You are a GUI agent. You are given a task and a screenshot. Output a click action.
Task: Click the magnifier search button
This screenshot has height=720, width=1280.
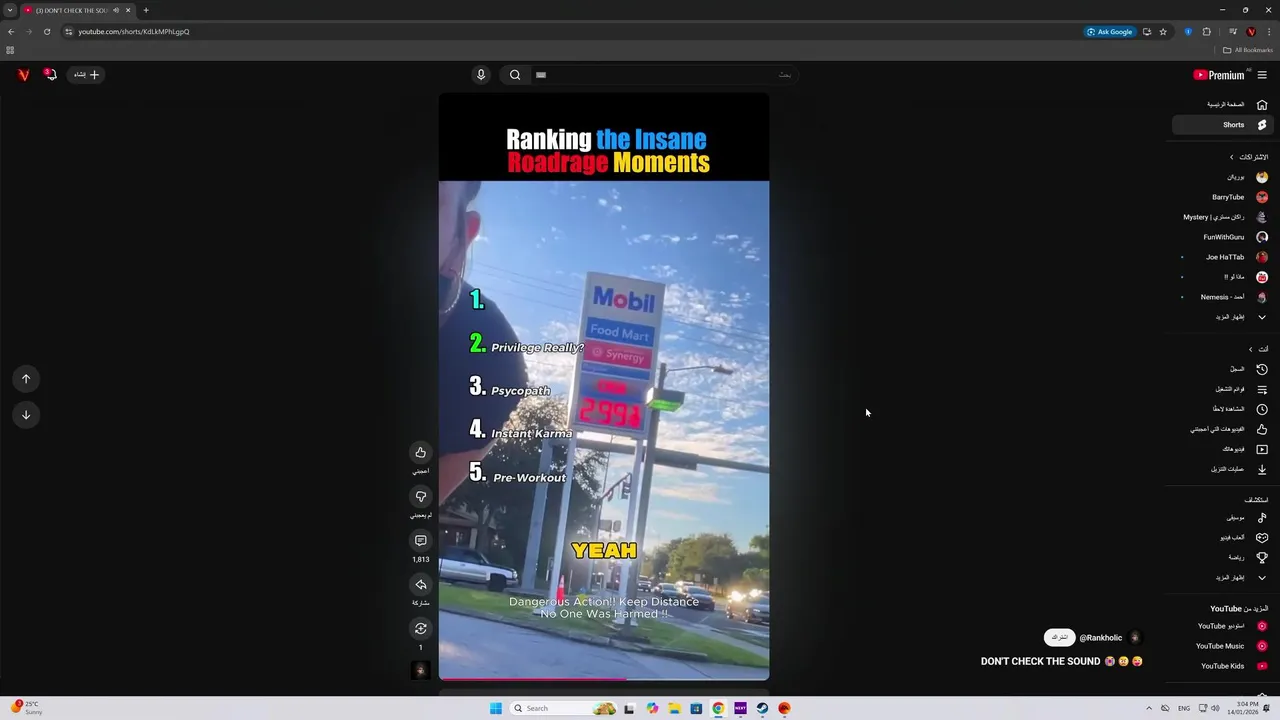pos(515,74)
